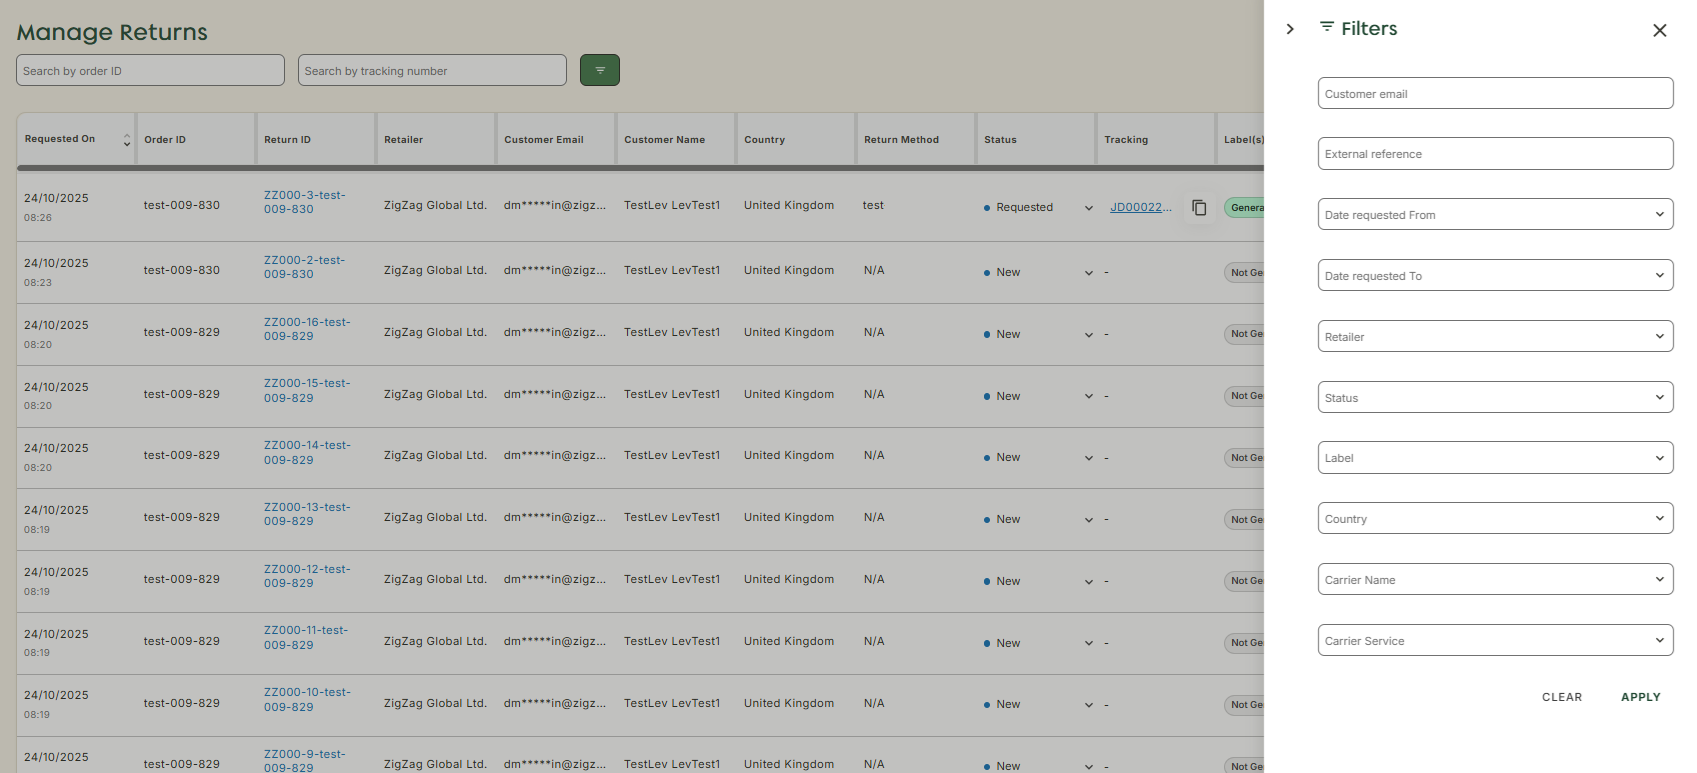Open return ZZ000-3-test-009-830 link
Screen dimensions: 1697x773
click(x=304, y=202)
